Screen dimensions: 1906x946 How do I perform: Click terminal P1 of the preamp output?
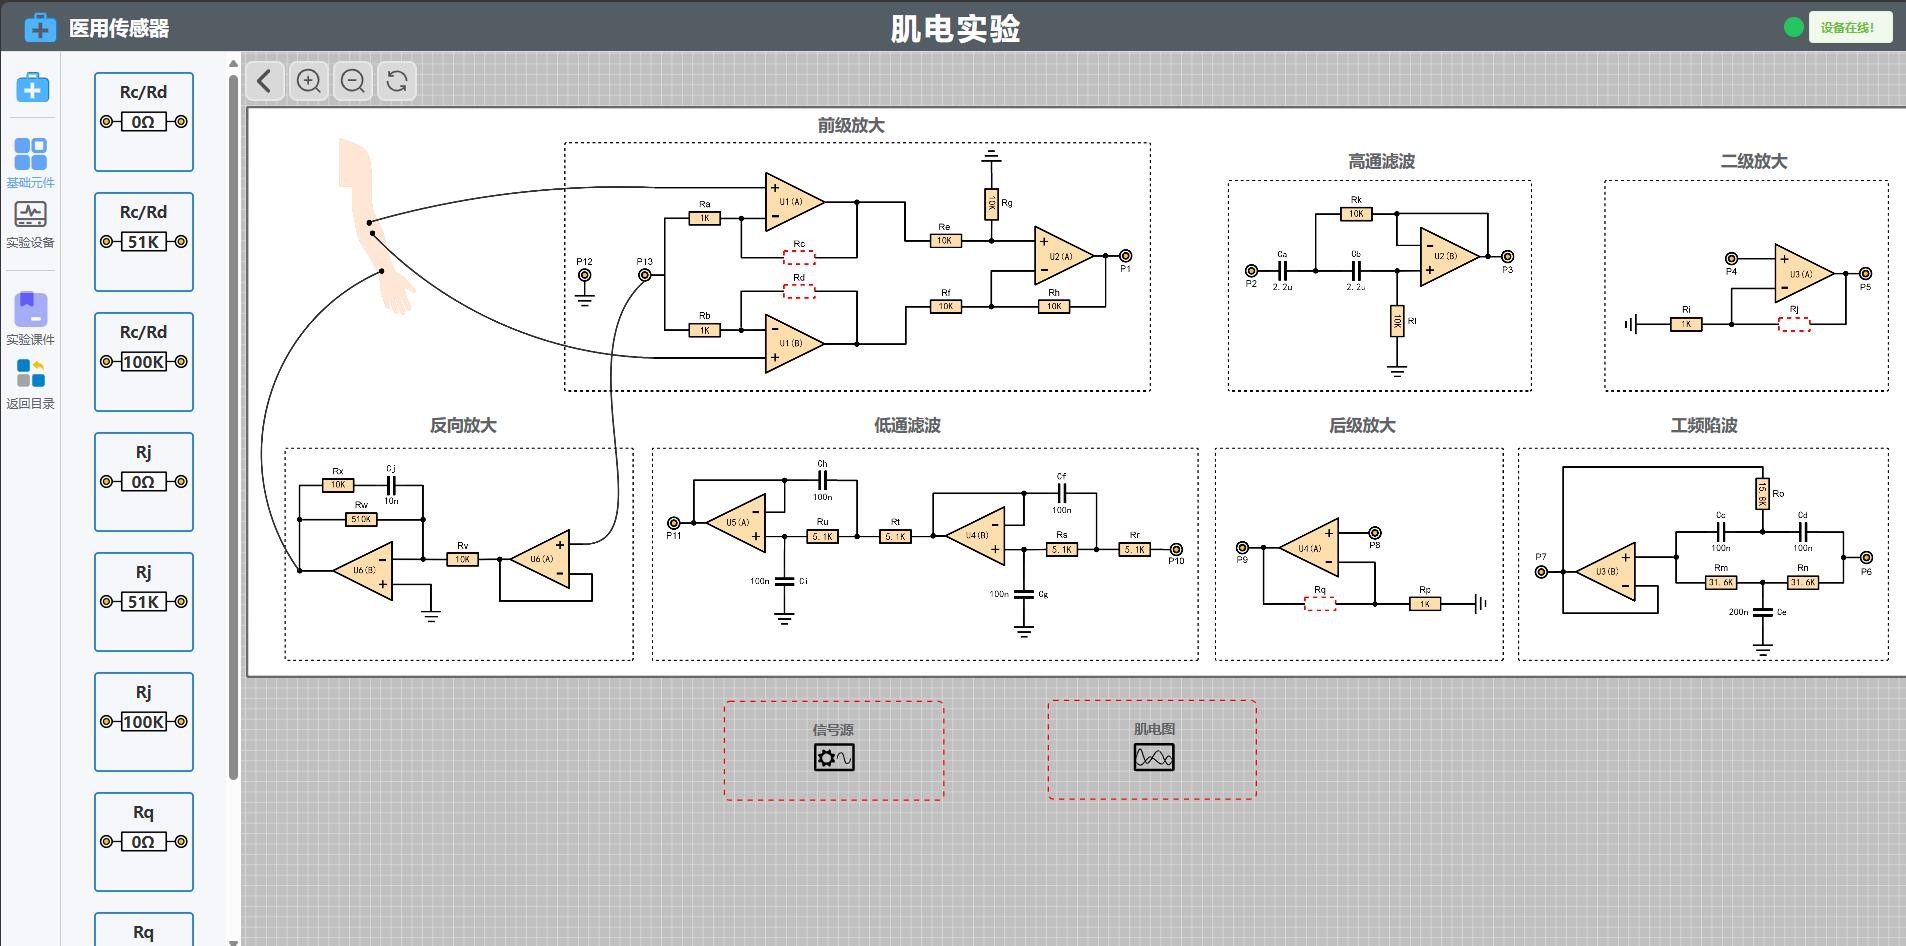coord(1125,256)
